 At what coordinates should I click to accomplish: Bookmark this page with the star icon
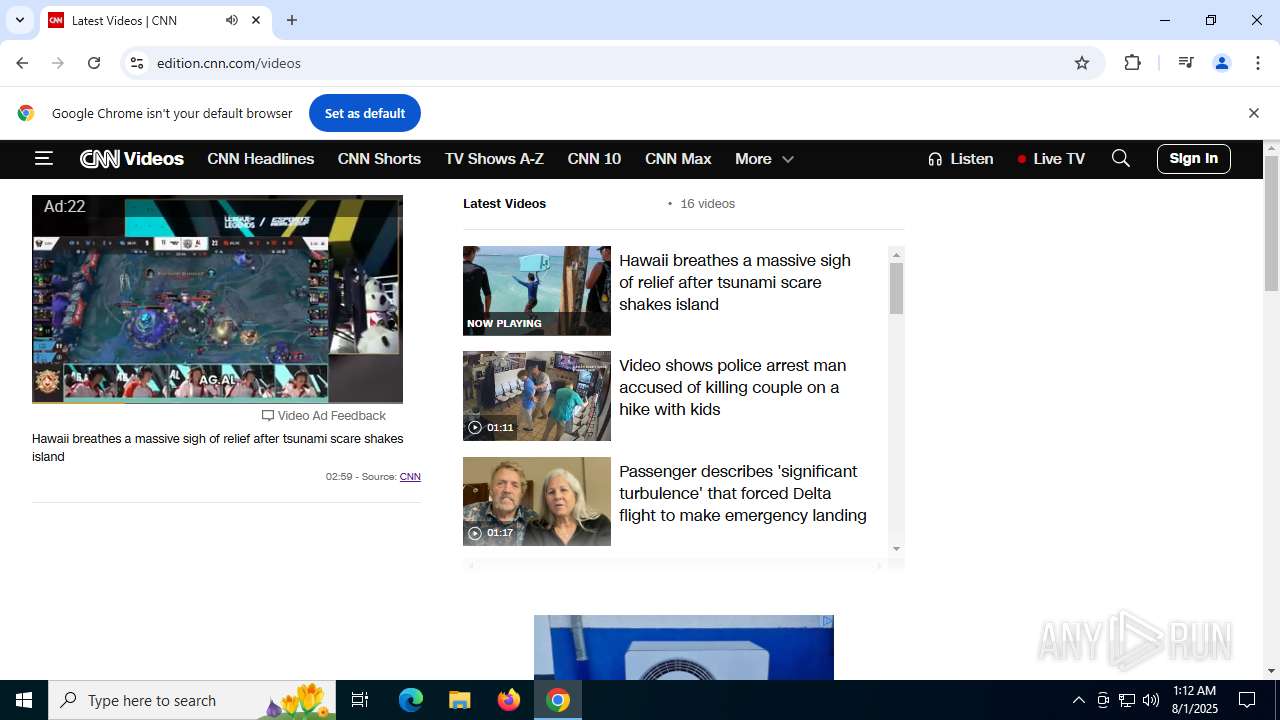click(1082, 63)
